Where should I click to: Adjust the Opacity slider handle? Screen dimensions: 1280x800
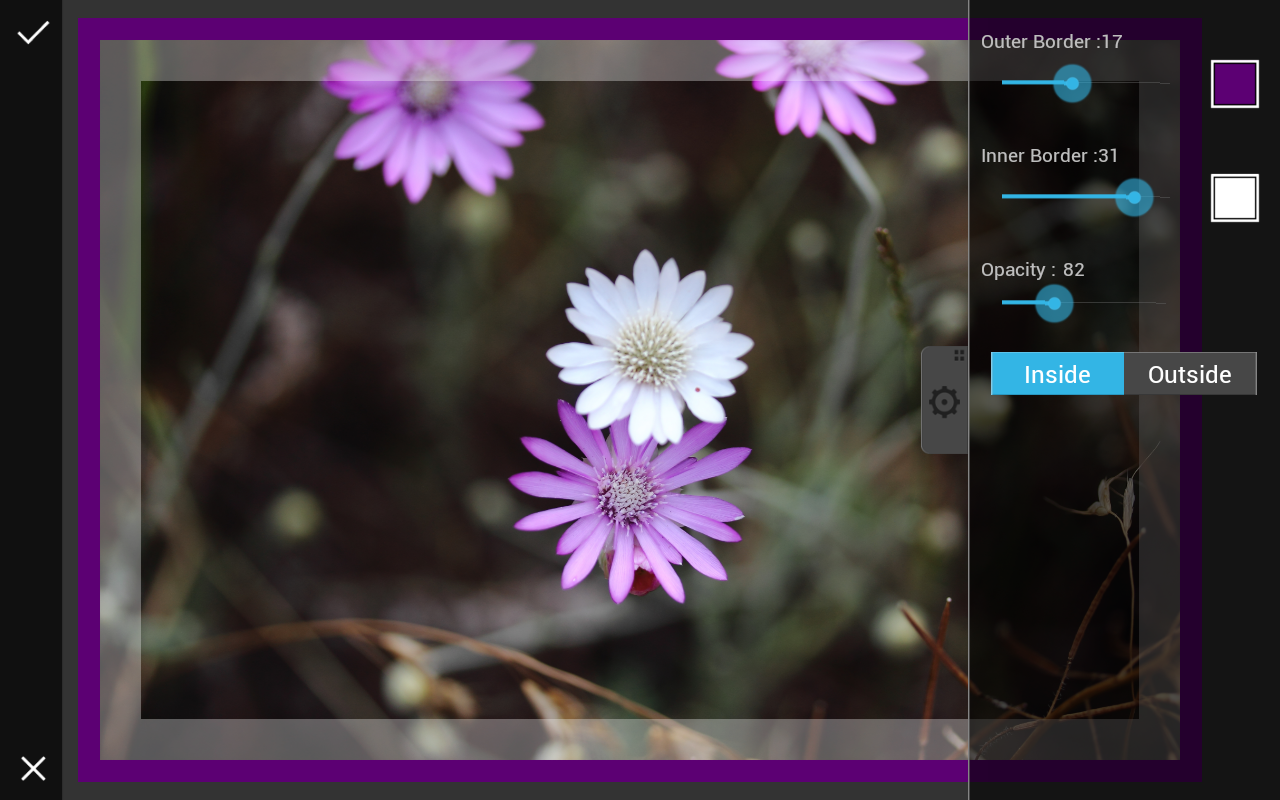(1054, 303)
